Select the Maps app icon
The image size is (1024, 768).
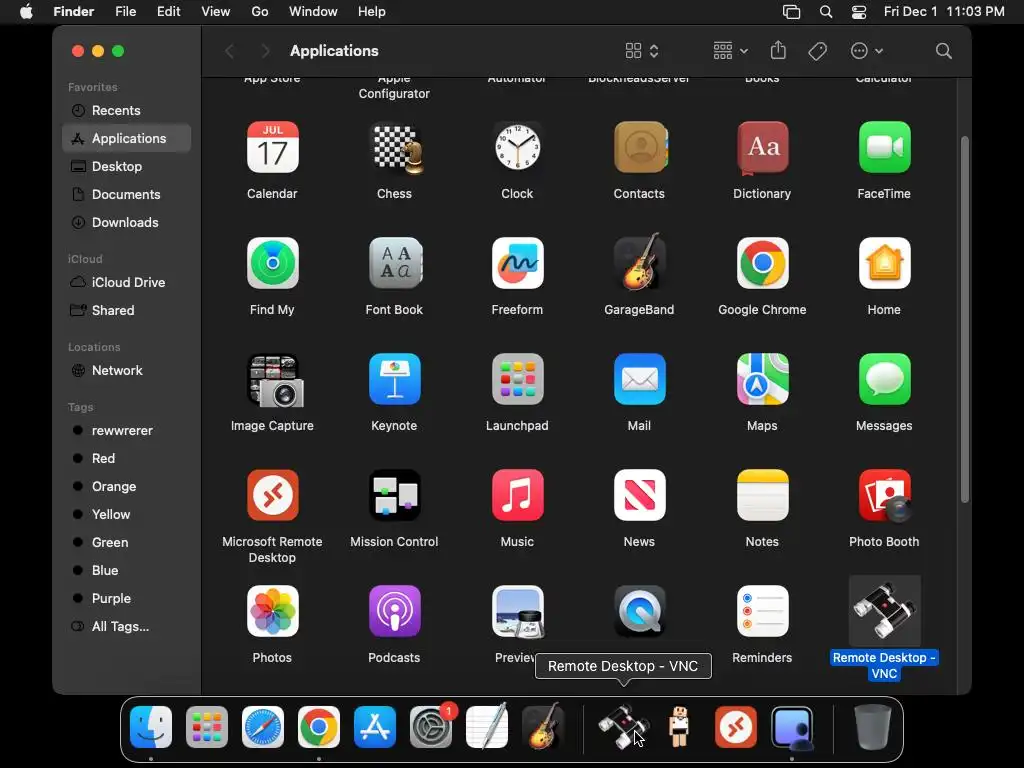pyautogui.click(x=762, y=379)
